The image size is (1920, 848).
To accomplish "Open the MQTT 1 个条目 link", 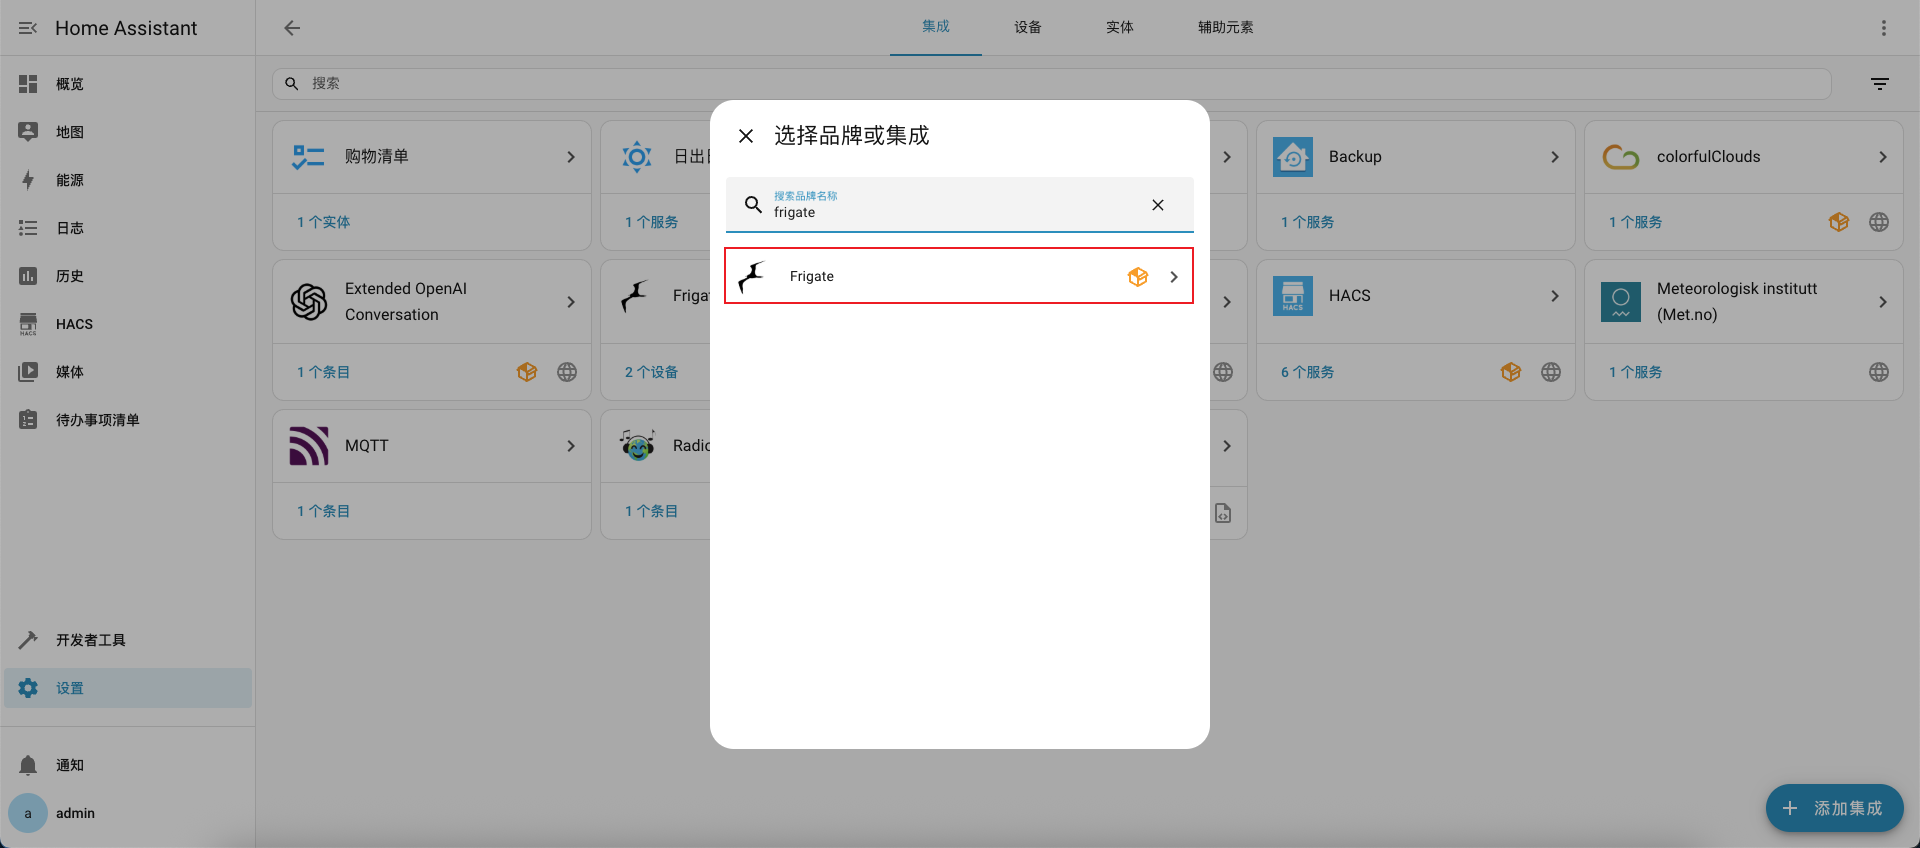I will (x=323, y=511).
